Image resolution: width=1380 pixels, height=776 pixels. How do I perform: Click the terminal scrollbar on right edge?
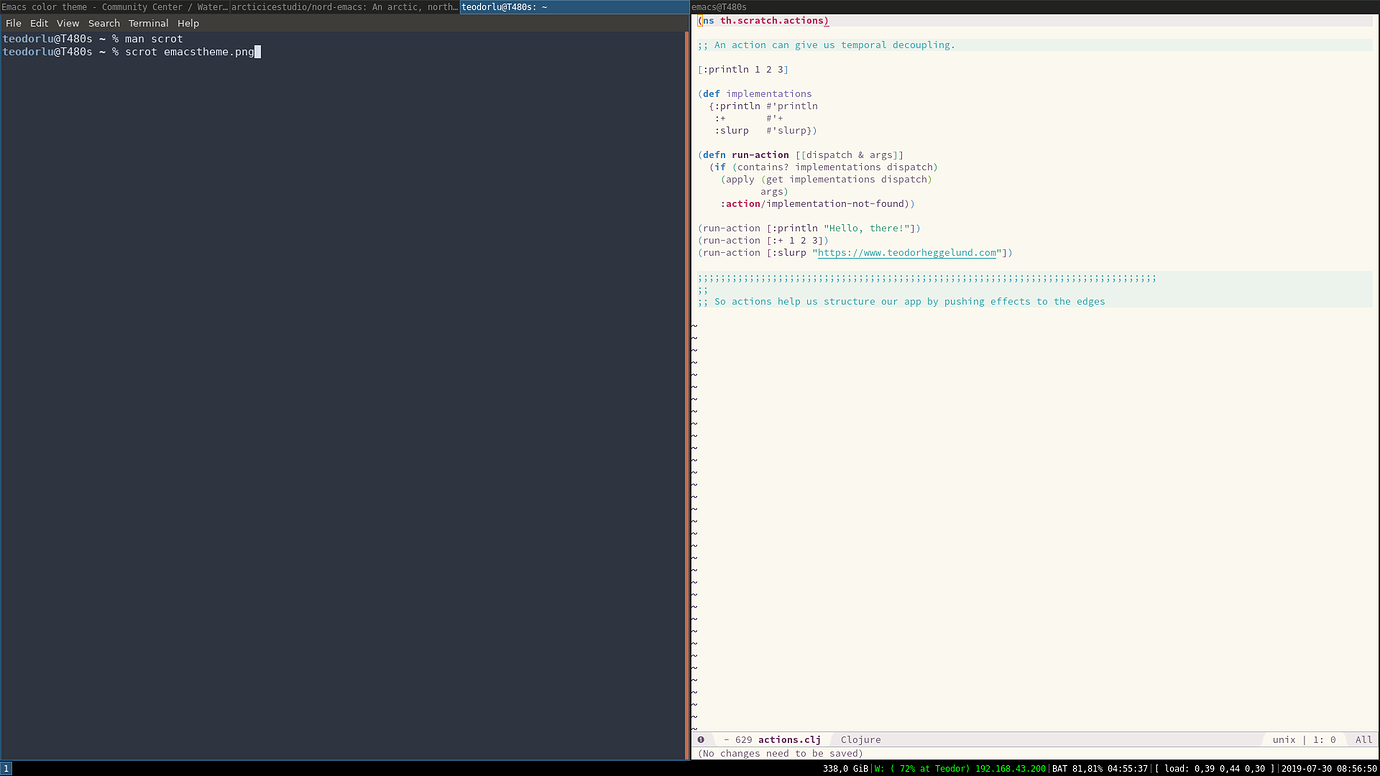(686, 395)
